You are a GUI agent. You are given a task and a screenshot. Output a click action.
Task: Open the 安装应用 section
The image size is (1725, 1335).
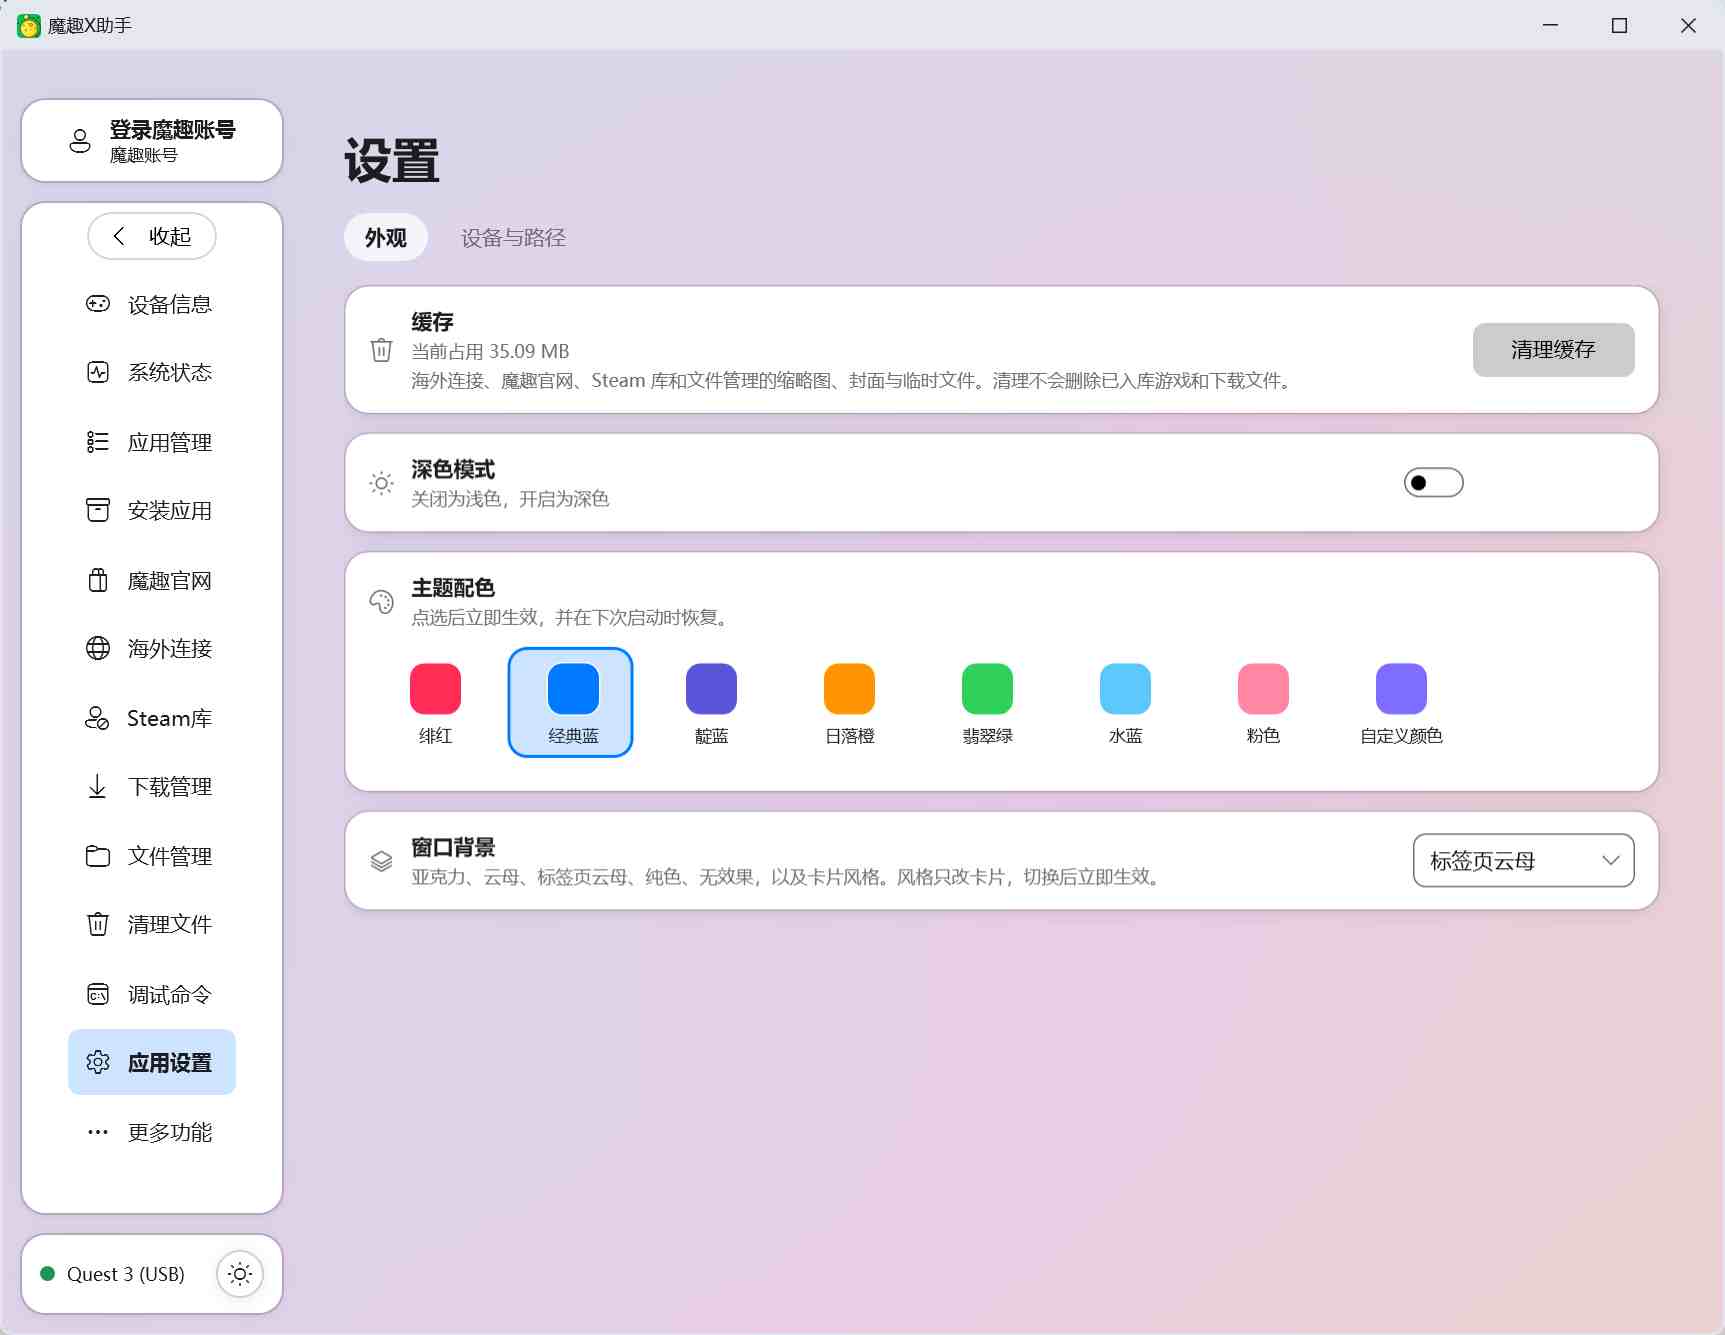(152, 511)
